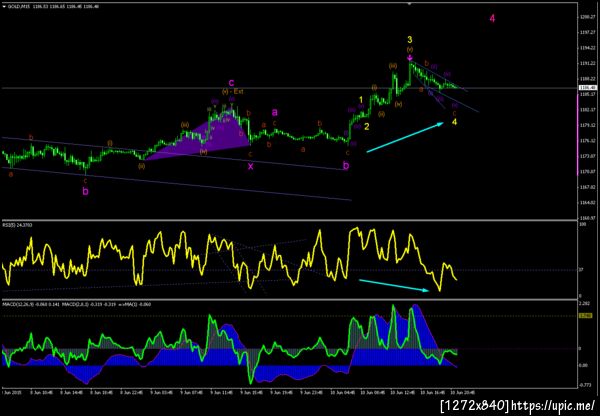Screen dimensions: 600x416
Task: Click the small triangle before GOLD,M15
Action: (x=4, y=7)
